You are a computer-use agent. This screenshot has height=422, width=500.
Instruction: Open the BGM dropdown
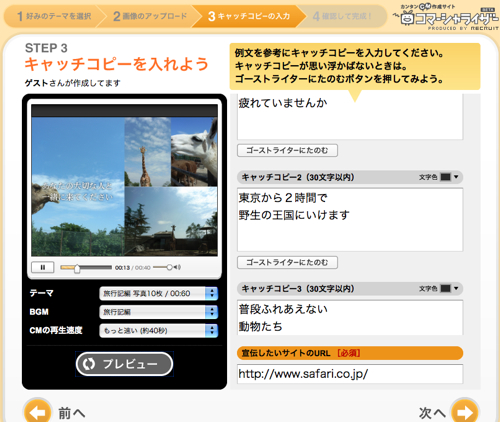coord(159,312)
